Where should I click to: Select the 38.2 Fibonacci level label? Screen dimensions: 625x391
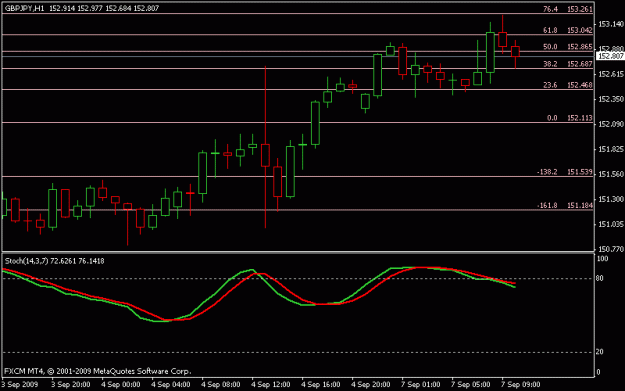[550, 64]
